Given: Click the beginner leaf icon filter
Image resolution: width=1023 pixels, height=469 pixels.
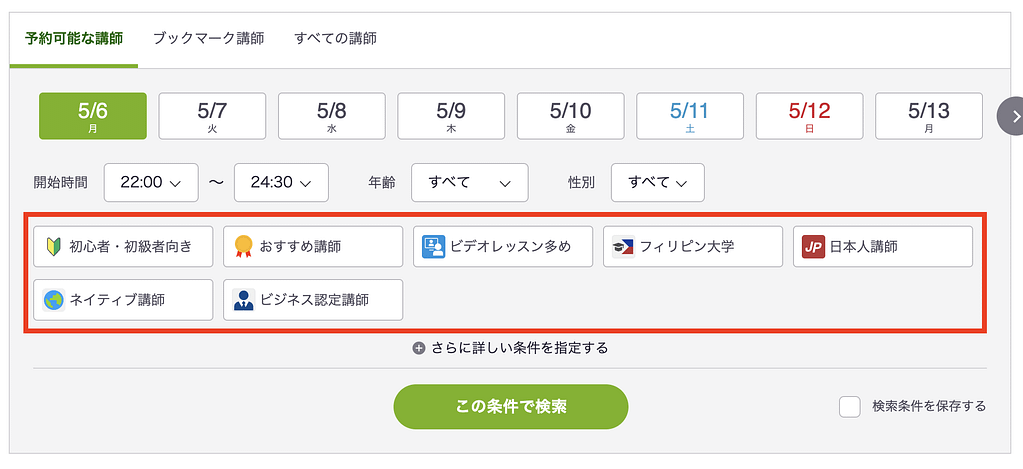Looking at the screenshot, I should [54, 246].
